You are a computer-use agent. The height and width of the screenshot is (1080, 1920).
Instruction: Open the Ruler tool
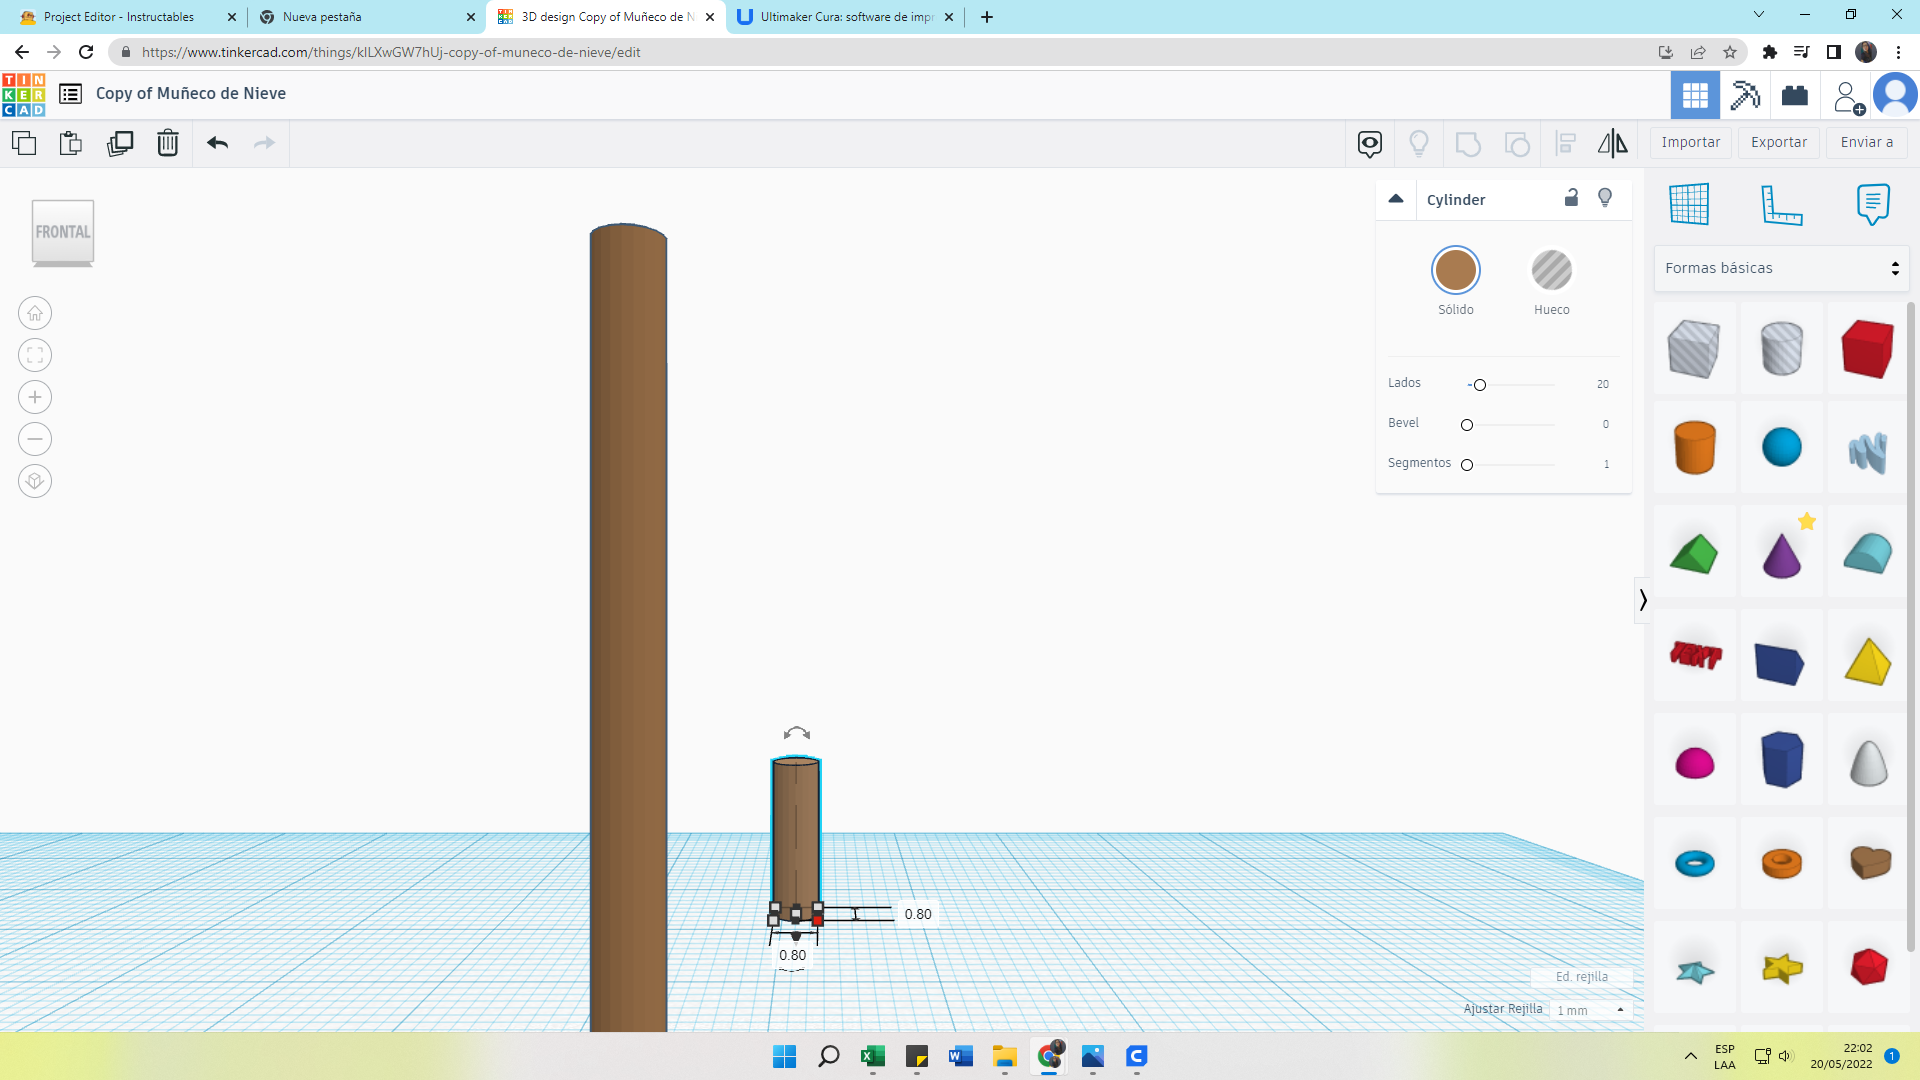pyautogui.click(x=1781, y=205)
